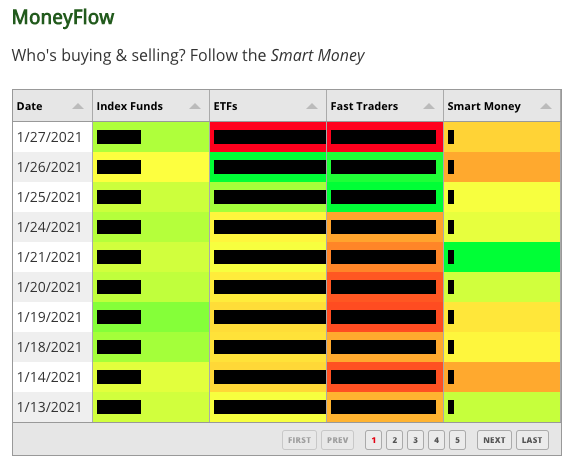Screen dimensions: 575x469
Task: Click red ETFs cell for 1/27/2021
Action: point(268,137)
